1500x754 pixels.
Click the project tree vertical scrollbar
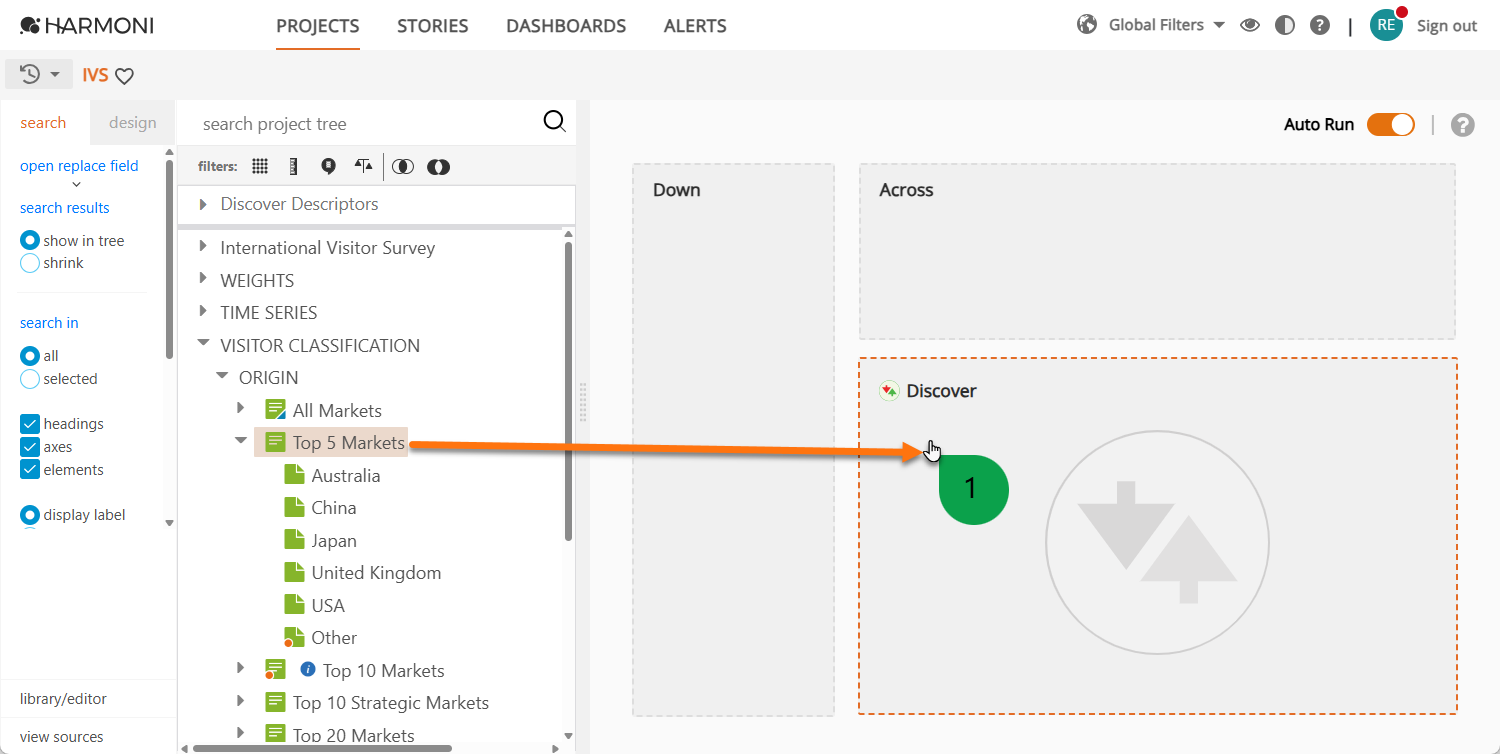pyautogui.click(x=568, y=390)
